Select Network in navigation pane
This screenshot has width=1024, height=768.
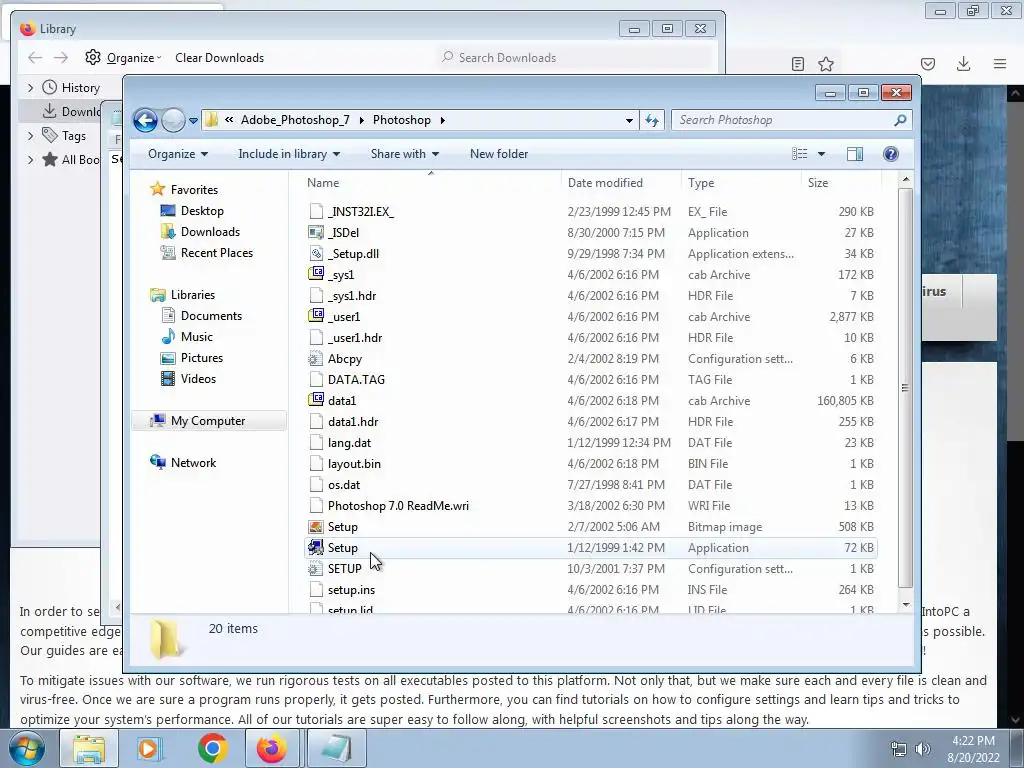coord(193,463)
